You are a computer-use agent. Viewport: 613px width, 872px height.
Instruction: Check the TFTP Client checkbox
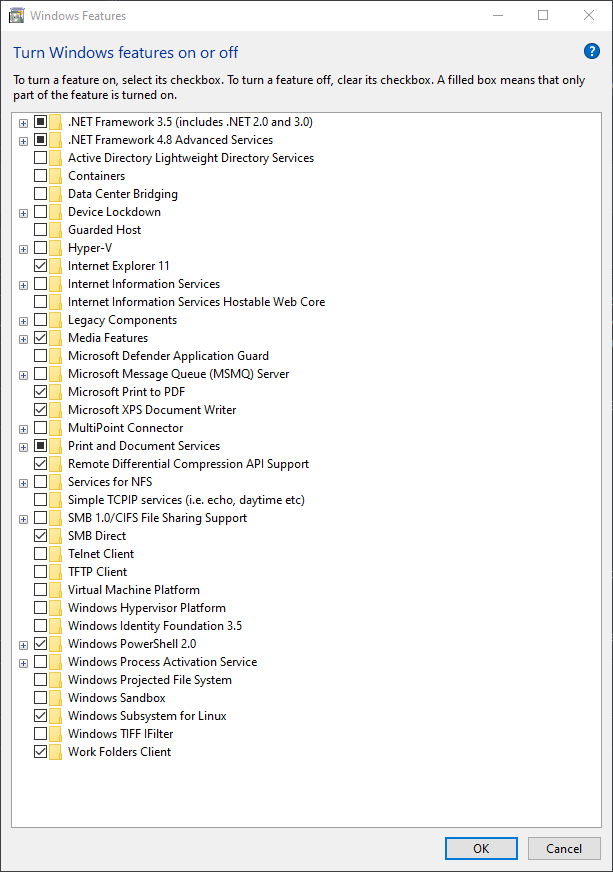click(x=40, y=571)
